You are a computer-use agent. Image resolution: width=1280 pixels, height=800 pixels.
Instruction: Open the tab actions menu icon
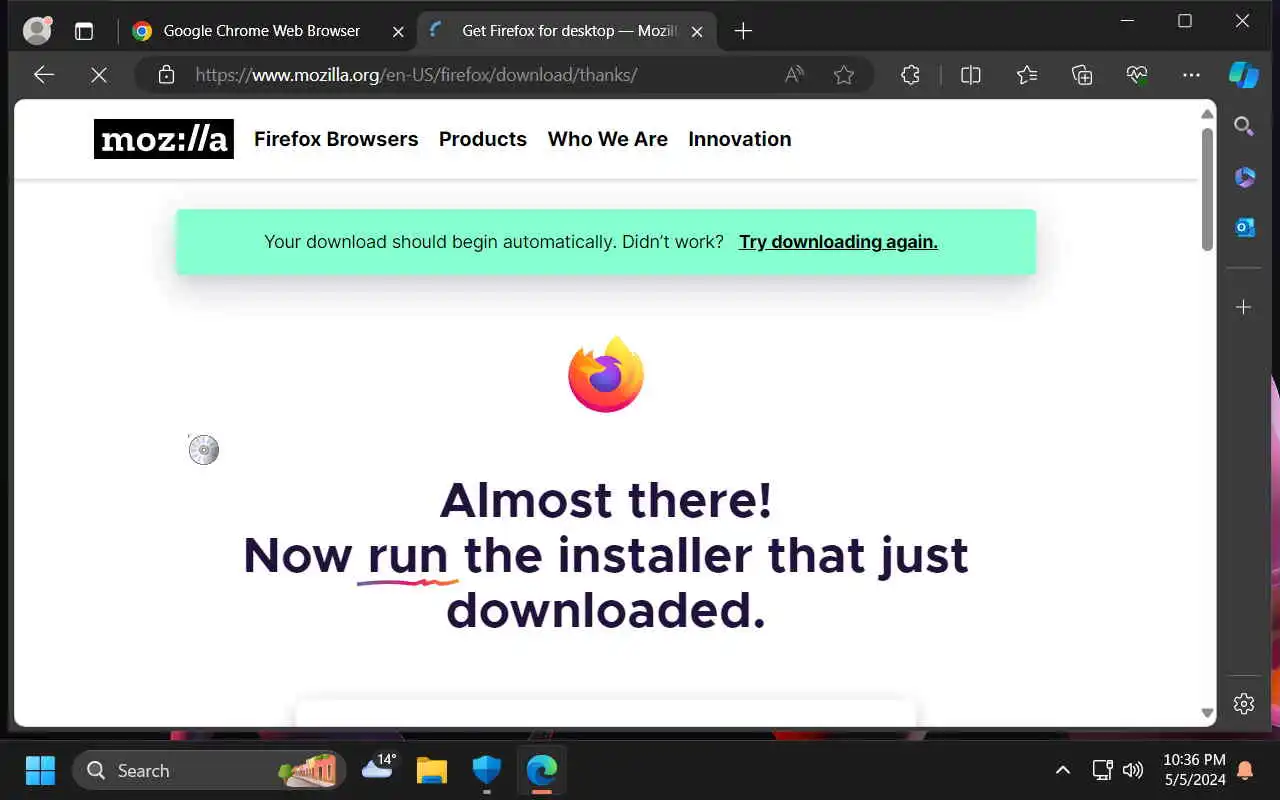(84, 31)
